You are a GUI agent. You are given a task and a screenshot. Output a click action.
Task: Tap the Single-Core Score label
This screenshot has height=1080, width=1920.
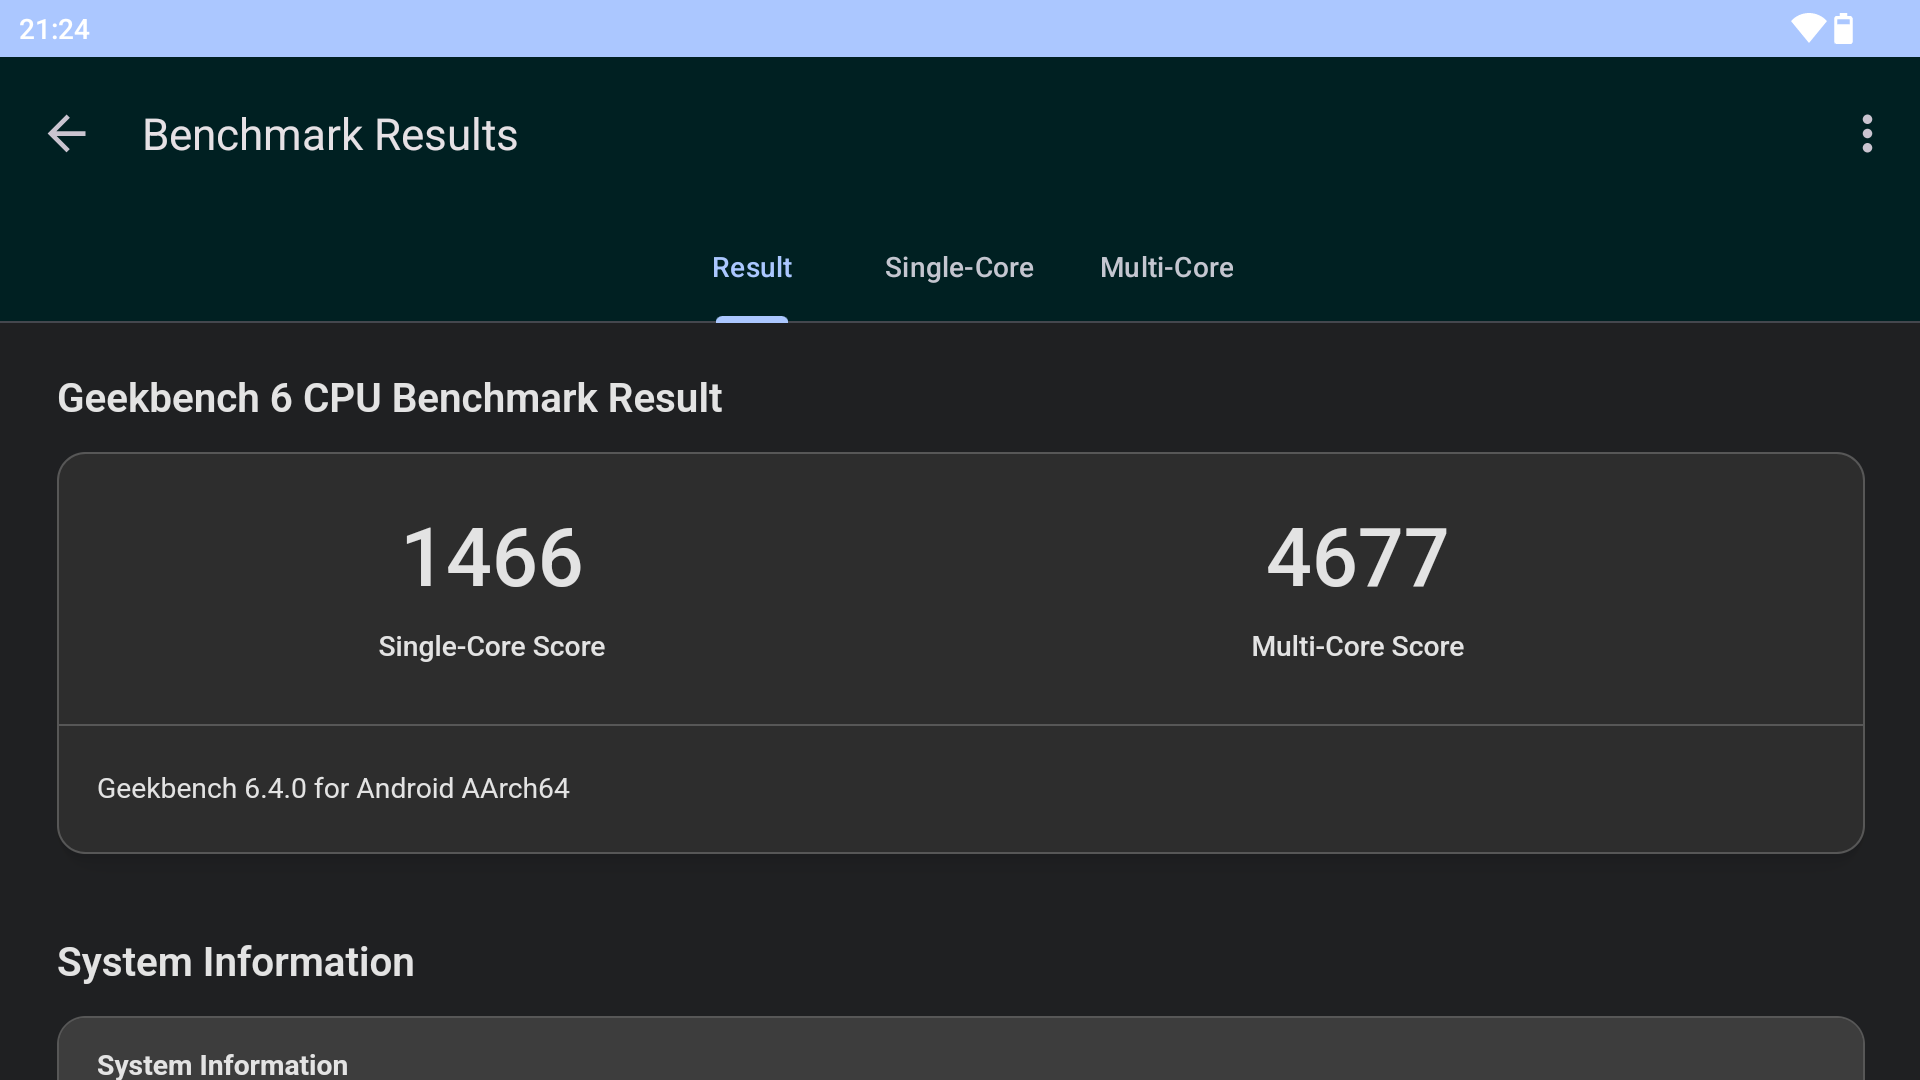(x=492, y=647)
